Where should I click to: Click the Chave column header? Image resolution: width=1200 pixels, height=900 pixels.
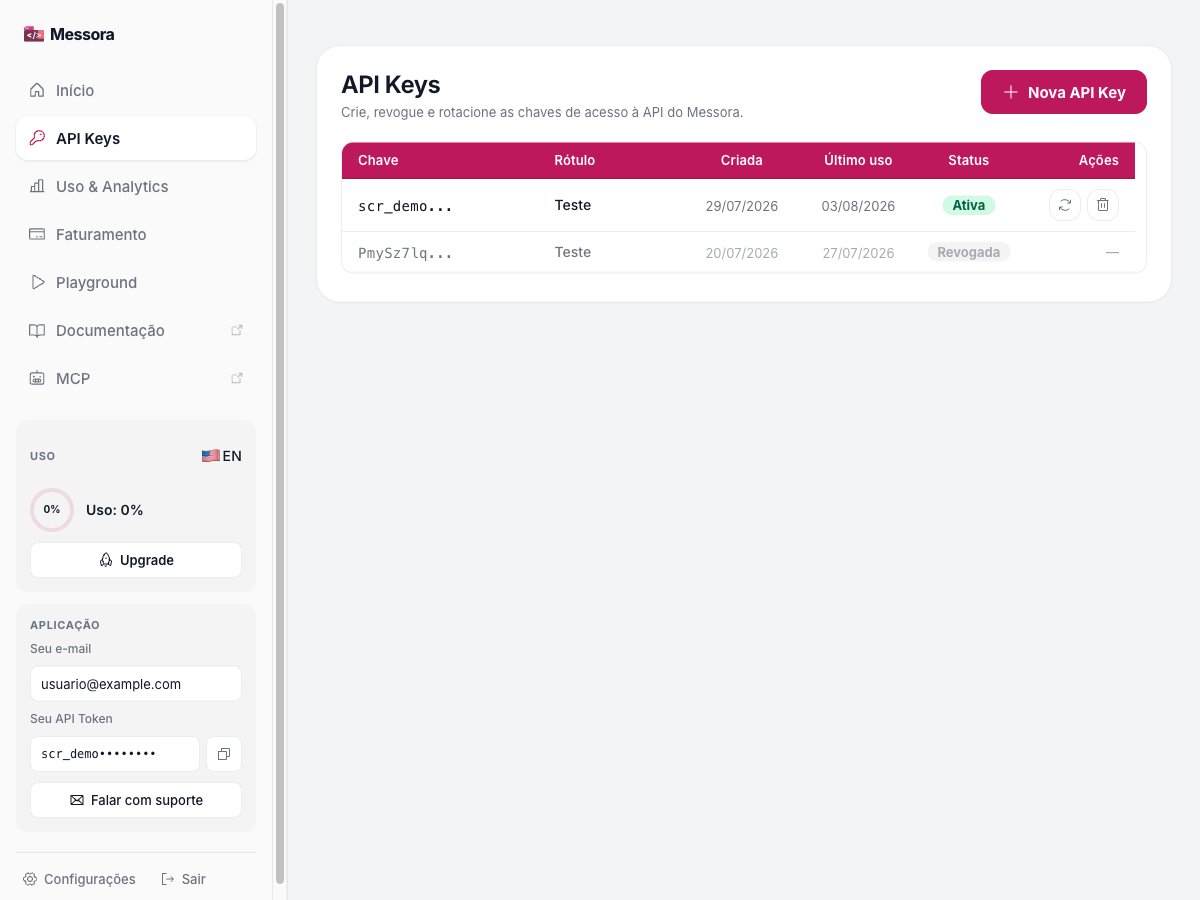pyautogui.click(x=378, y=160)
